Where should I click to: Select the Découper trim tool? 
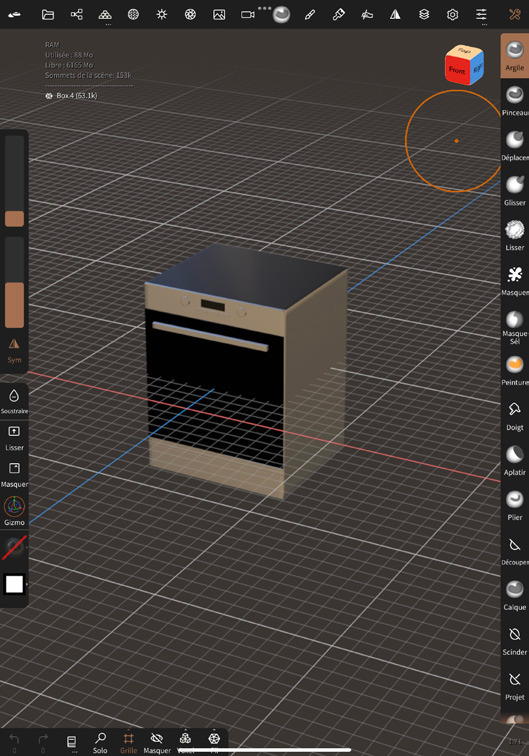[x=515, y=550]
